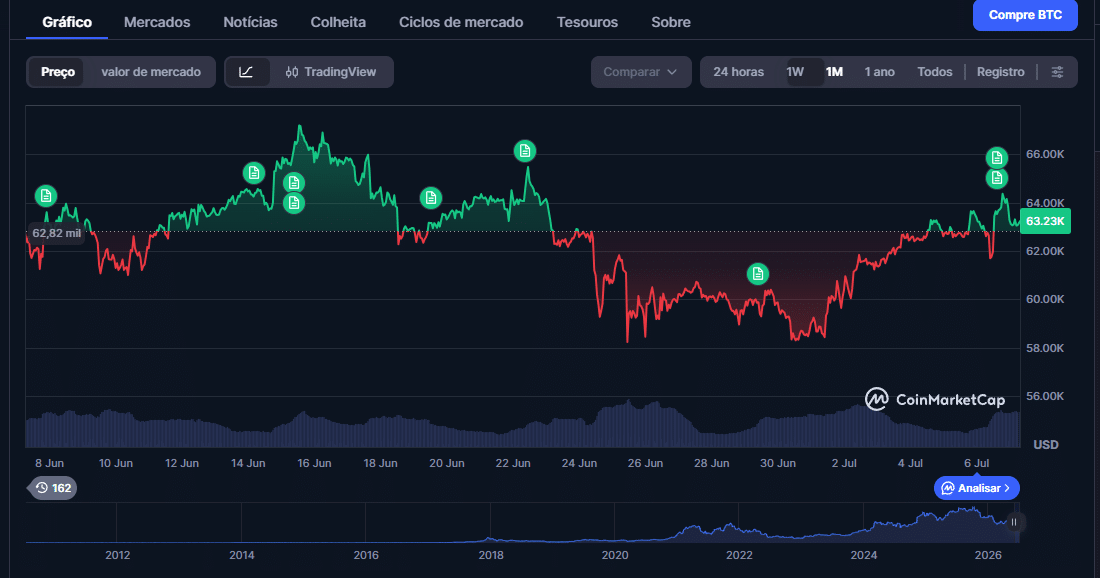Select 24 horas time range
This screenshot has height=578, width=1100.
739,72
